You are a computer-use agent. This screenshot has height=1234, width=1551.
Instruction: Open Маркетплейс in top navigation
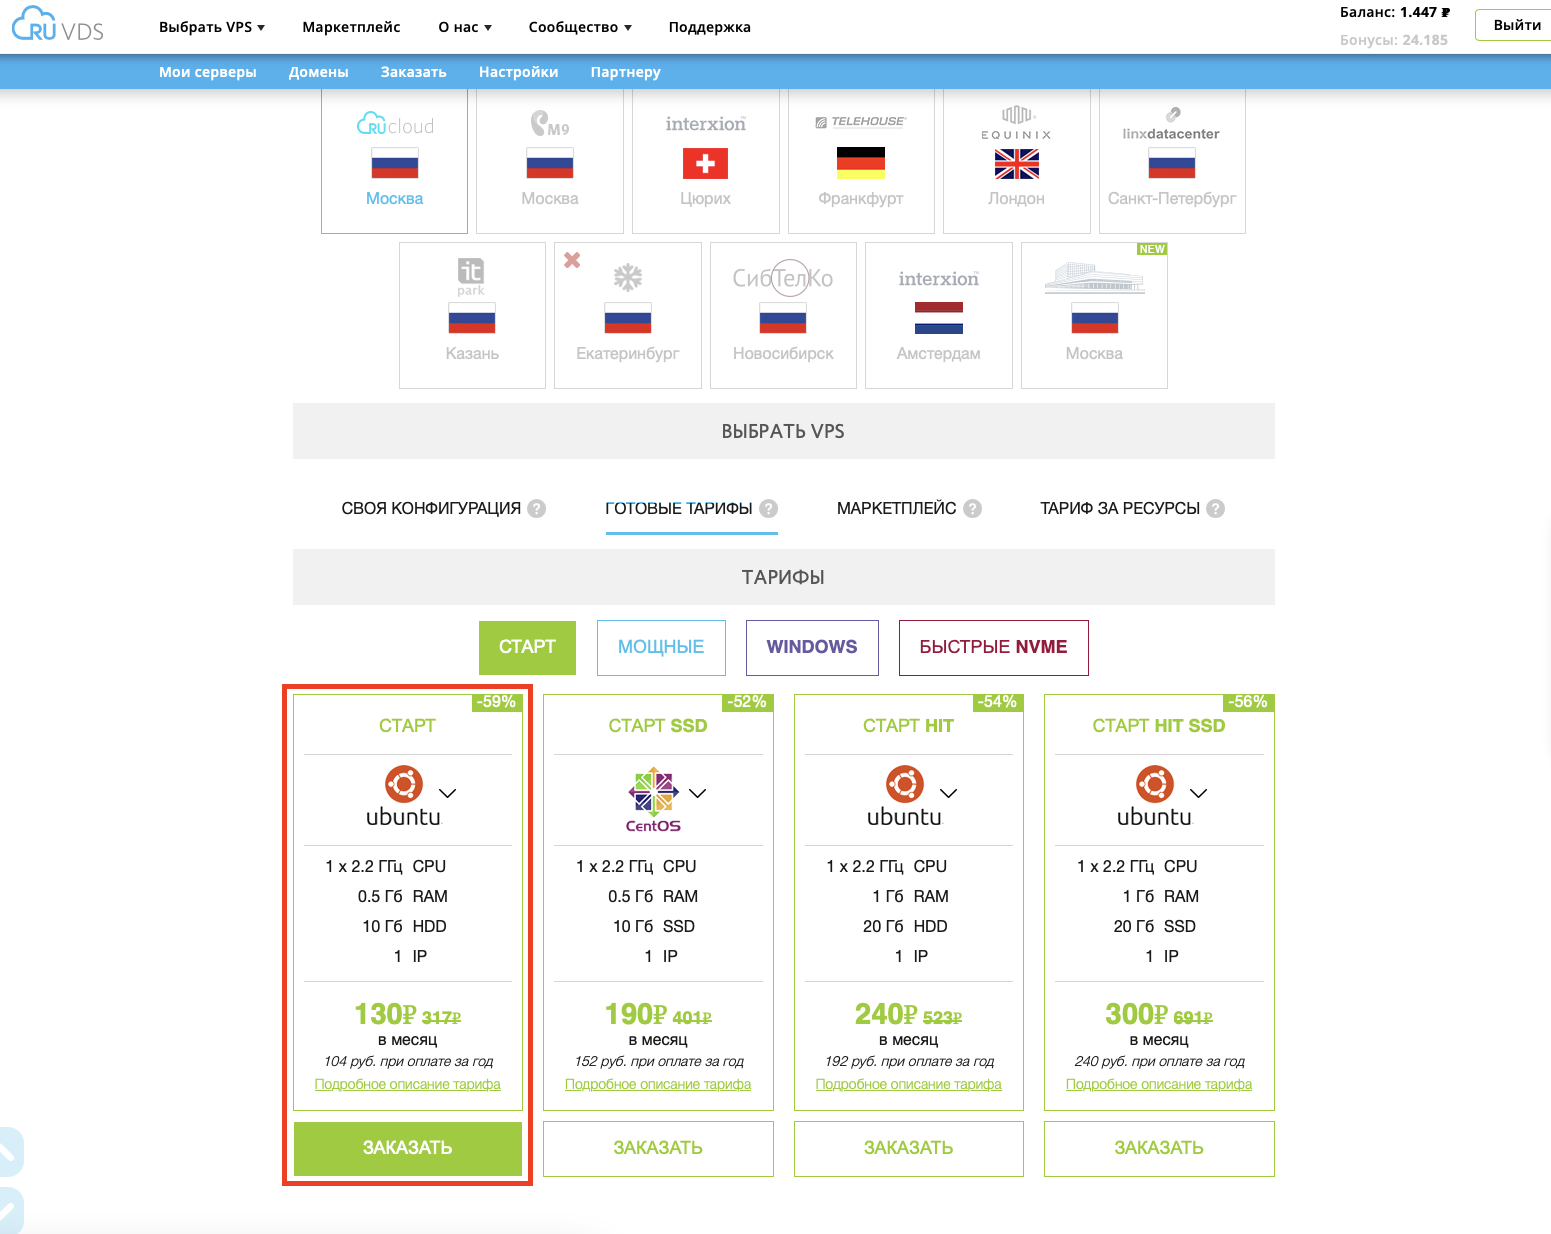[x=351, y=27]
